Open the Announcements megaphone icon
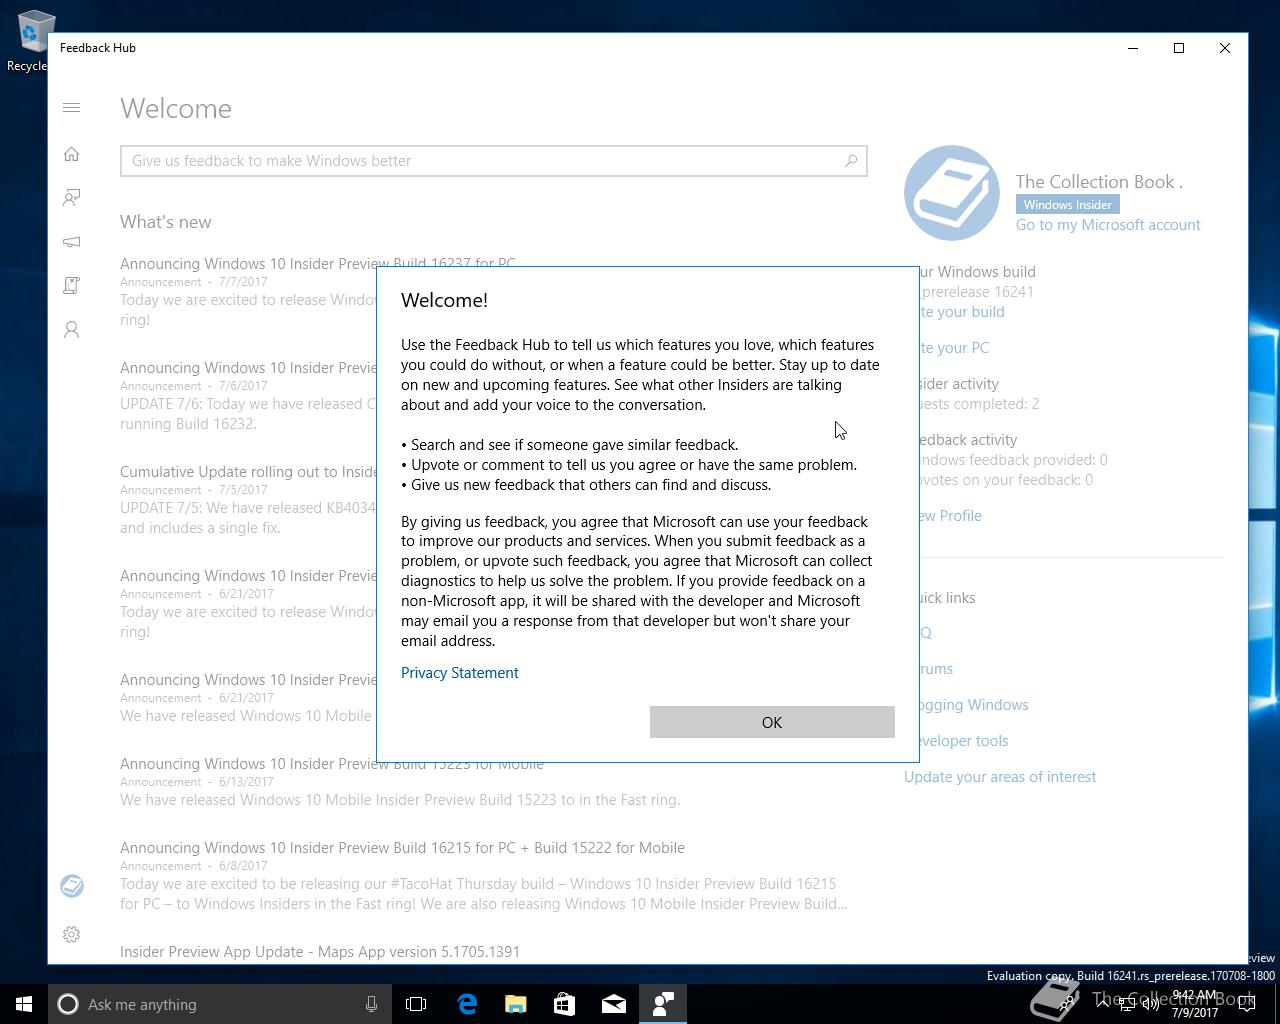 pos(71,242)
